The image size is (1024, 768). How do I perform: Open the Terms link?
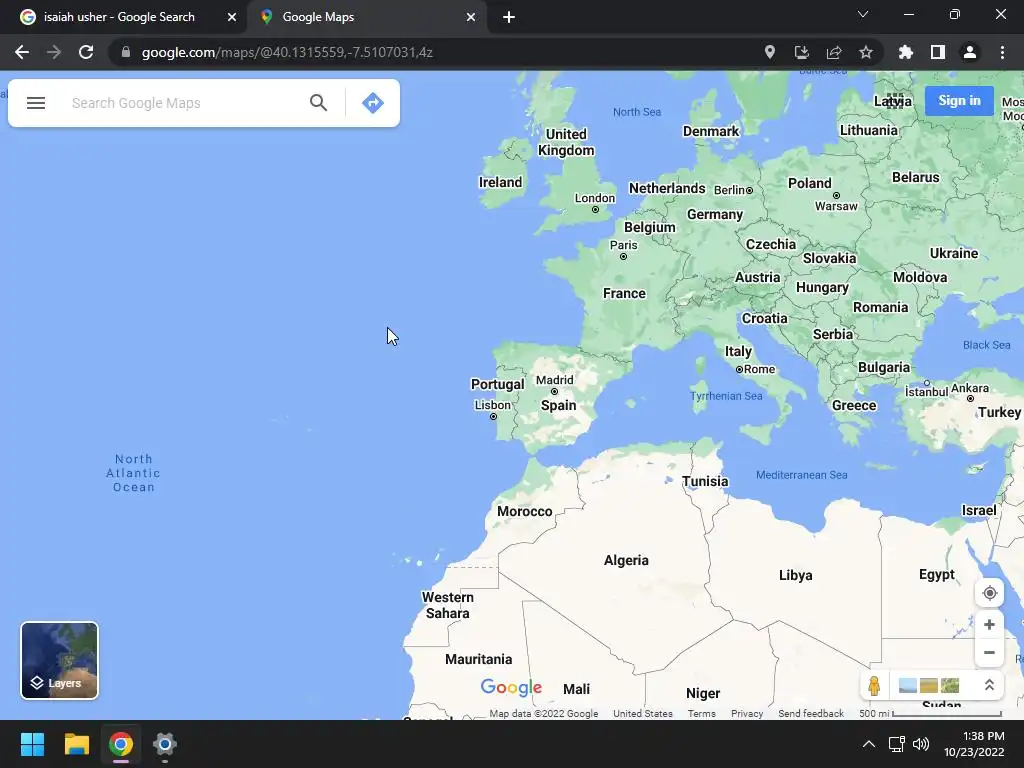(x=701, y=713)
